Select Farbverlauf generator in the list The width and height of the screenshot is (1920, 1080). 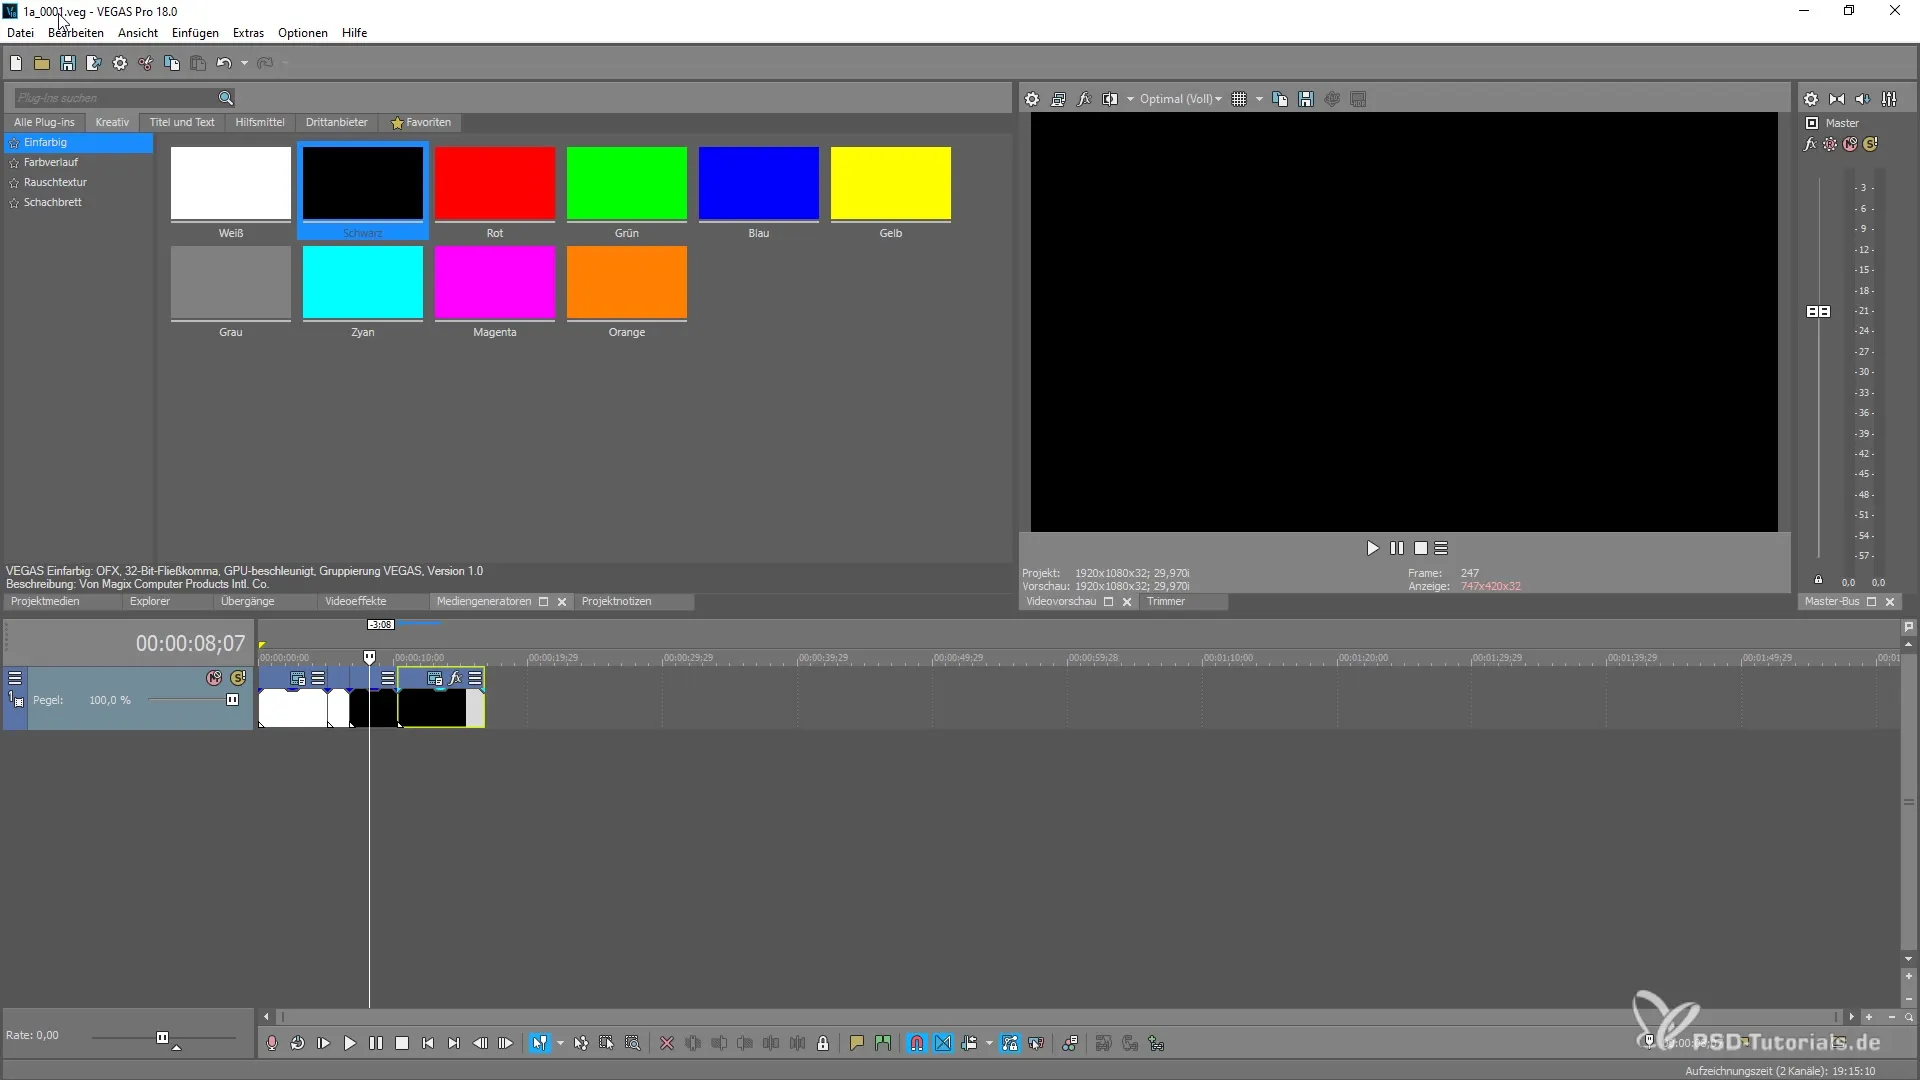click(51, 162)
